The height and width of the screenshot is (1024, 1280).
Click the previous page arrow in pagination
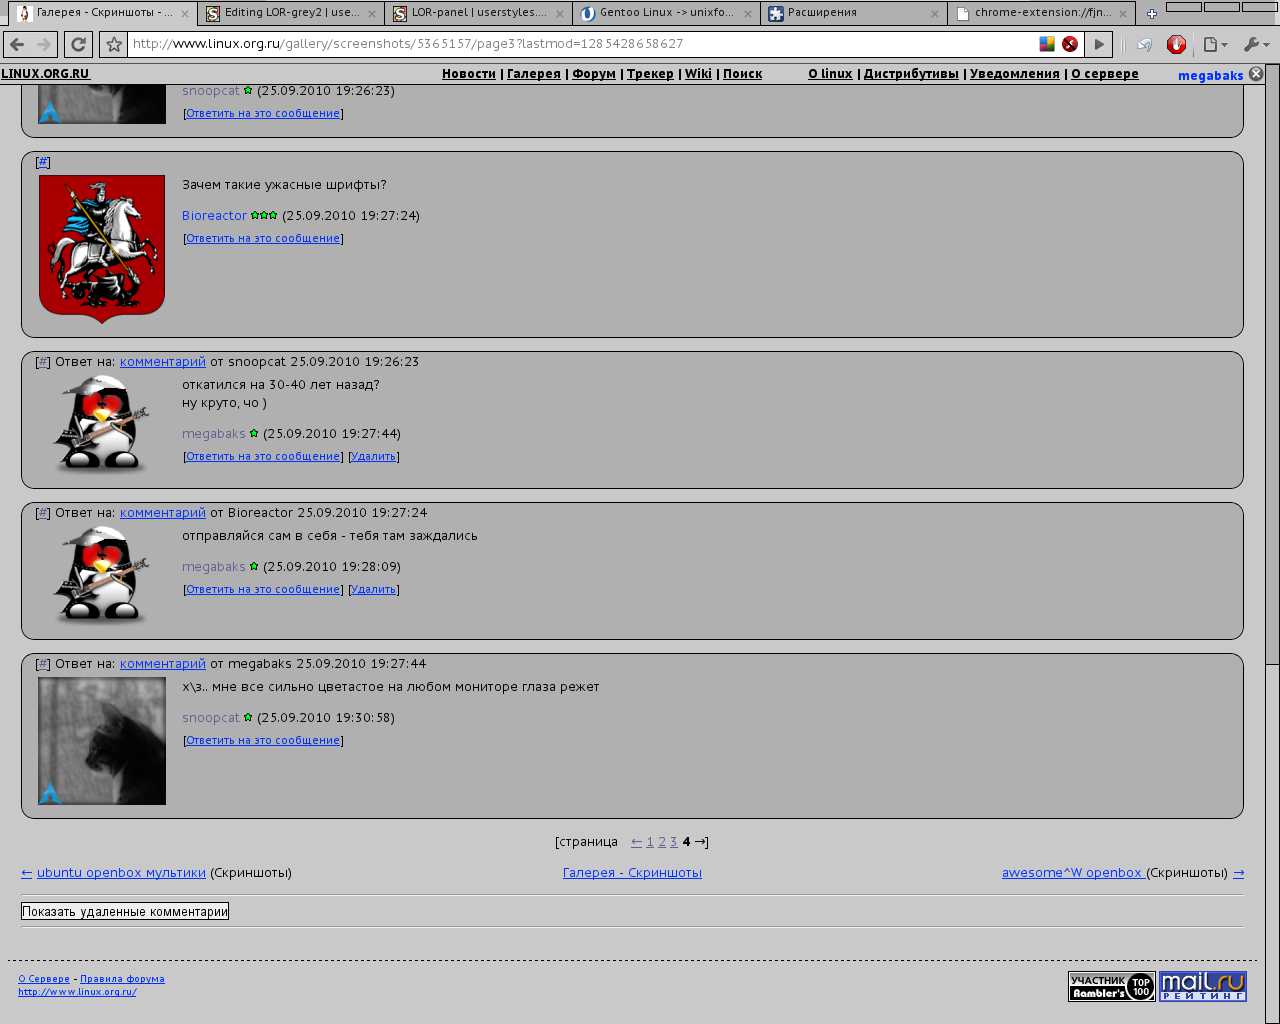tap(636, 842)
